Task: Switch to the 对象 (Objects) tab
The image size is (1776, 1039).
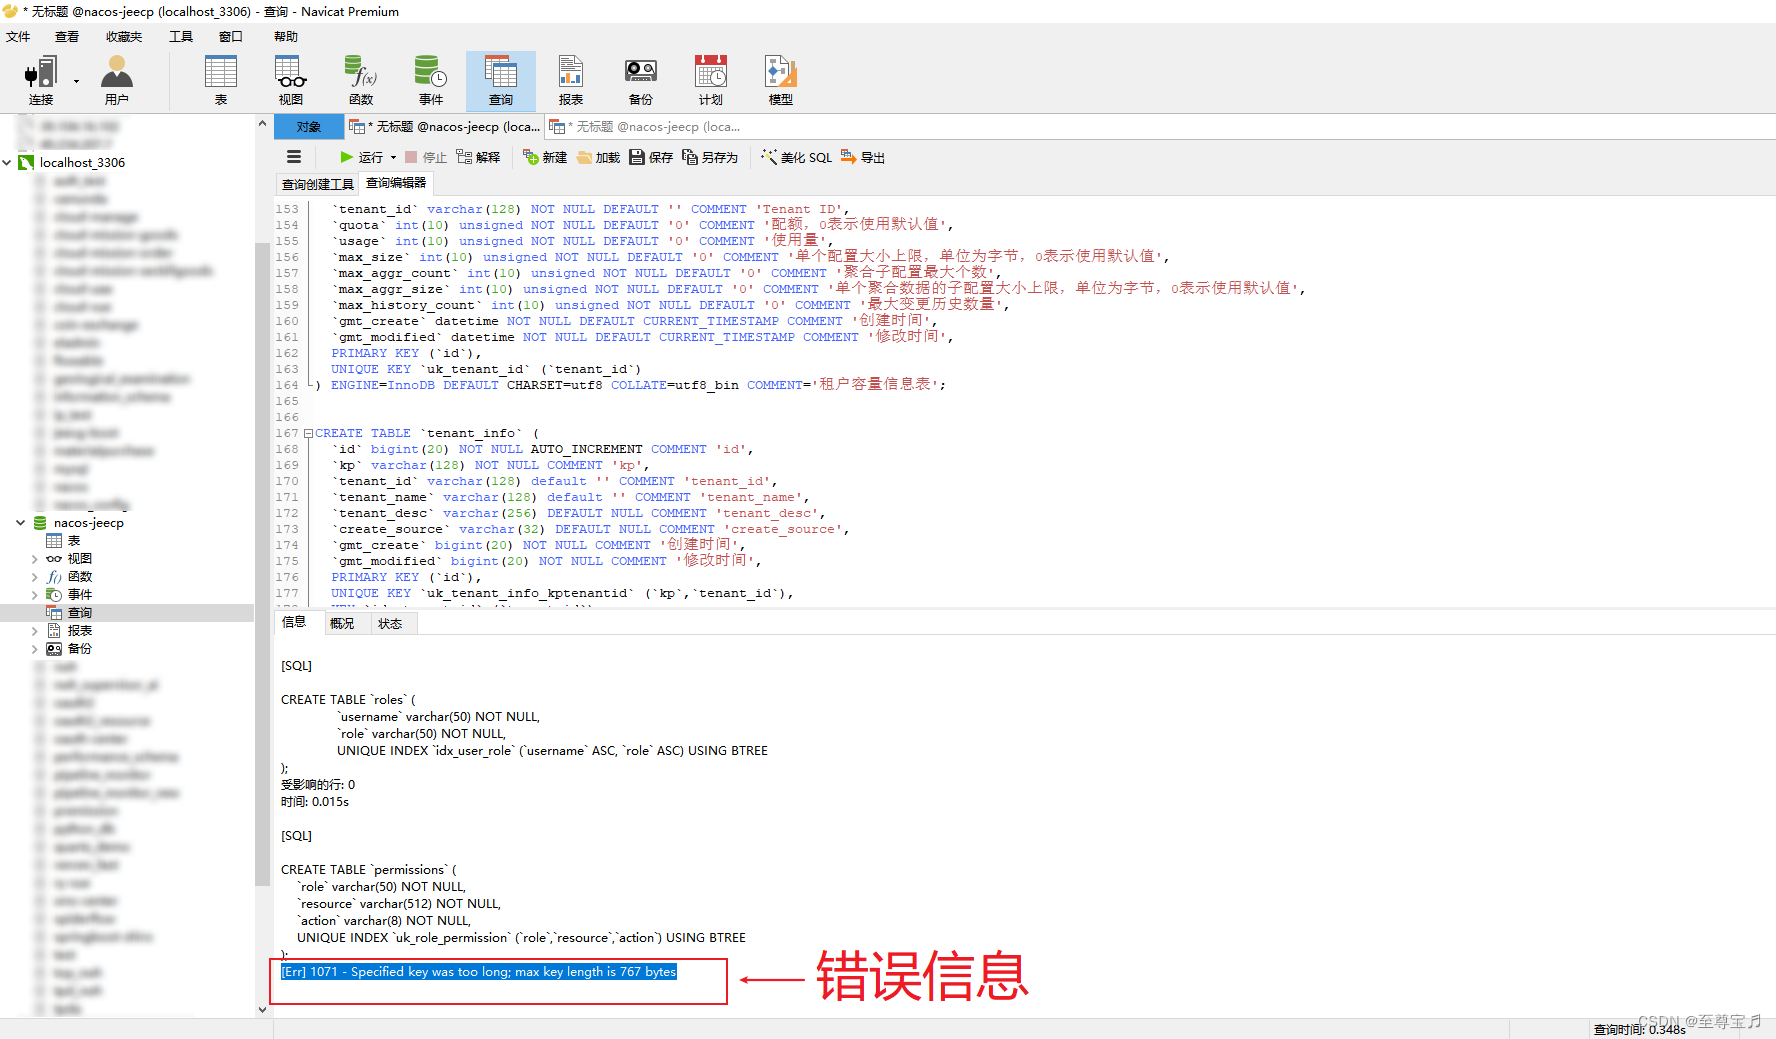Action: point(309,127)
